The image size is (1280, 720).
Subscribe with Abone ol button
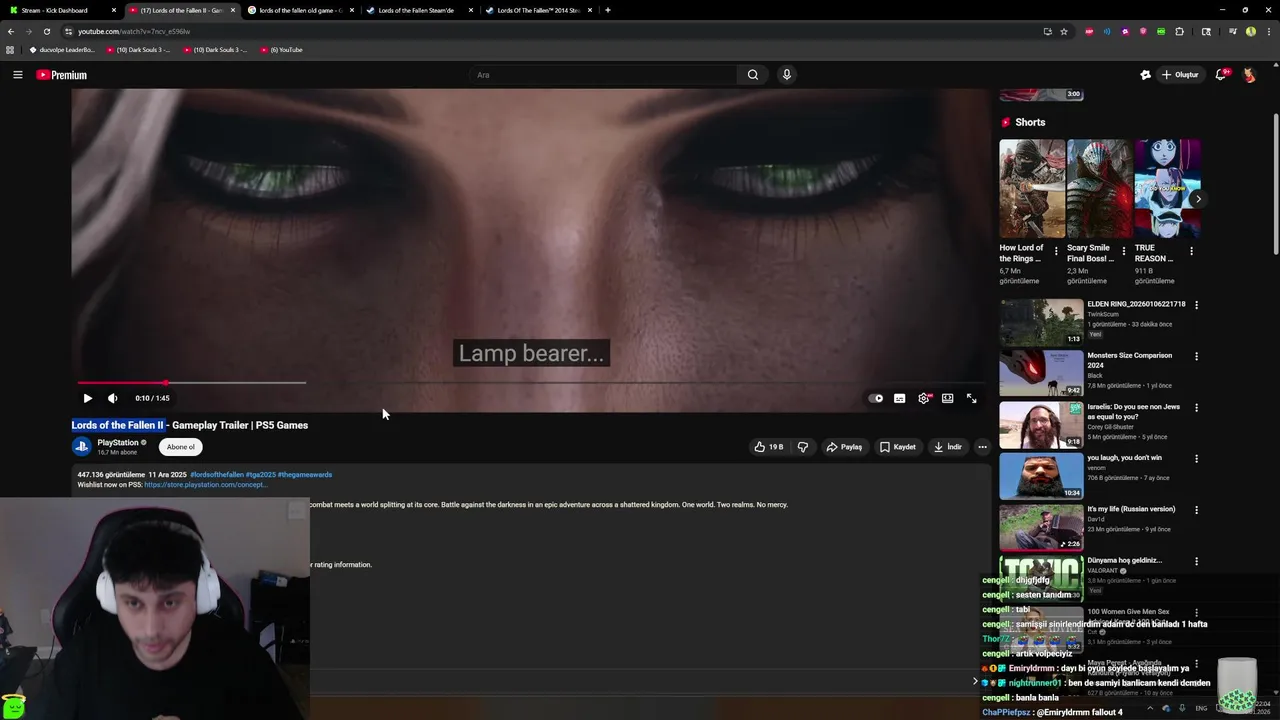click(x=181, y=447)
